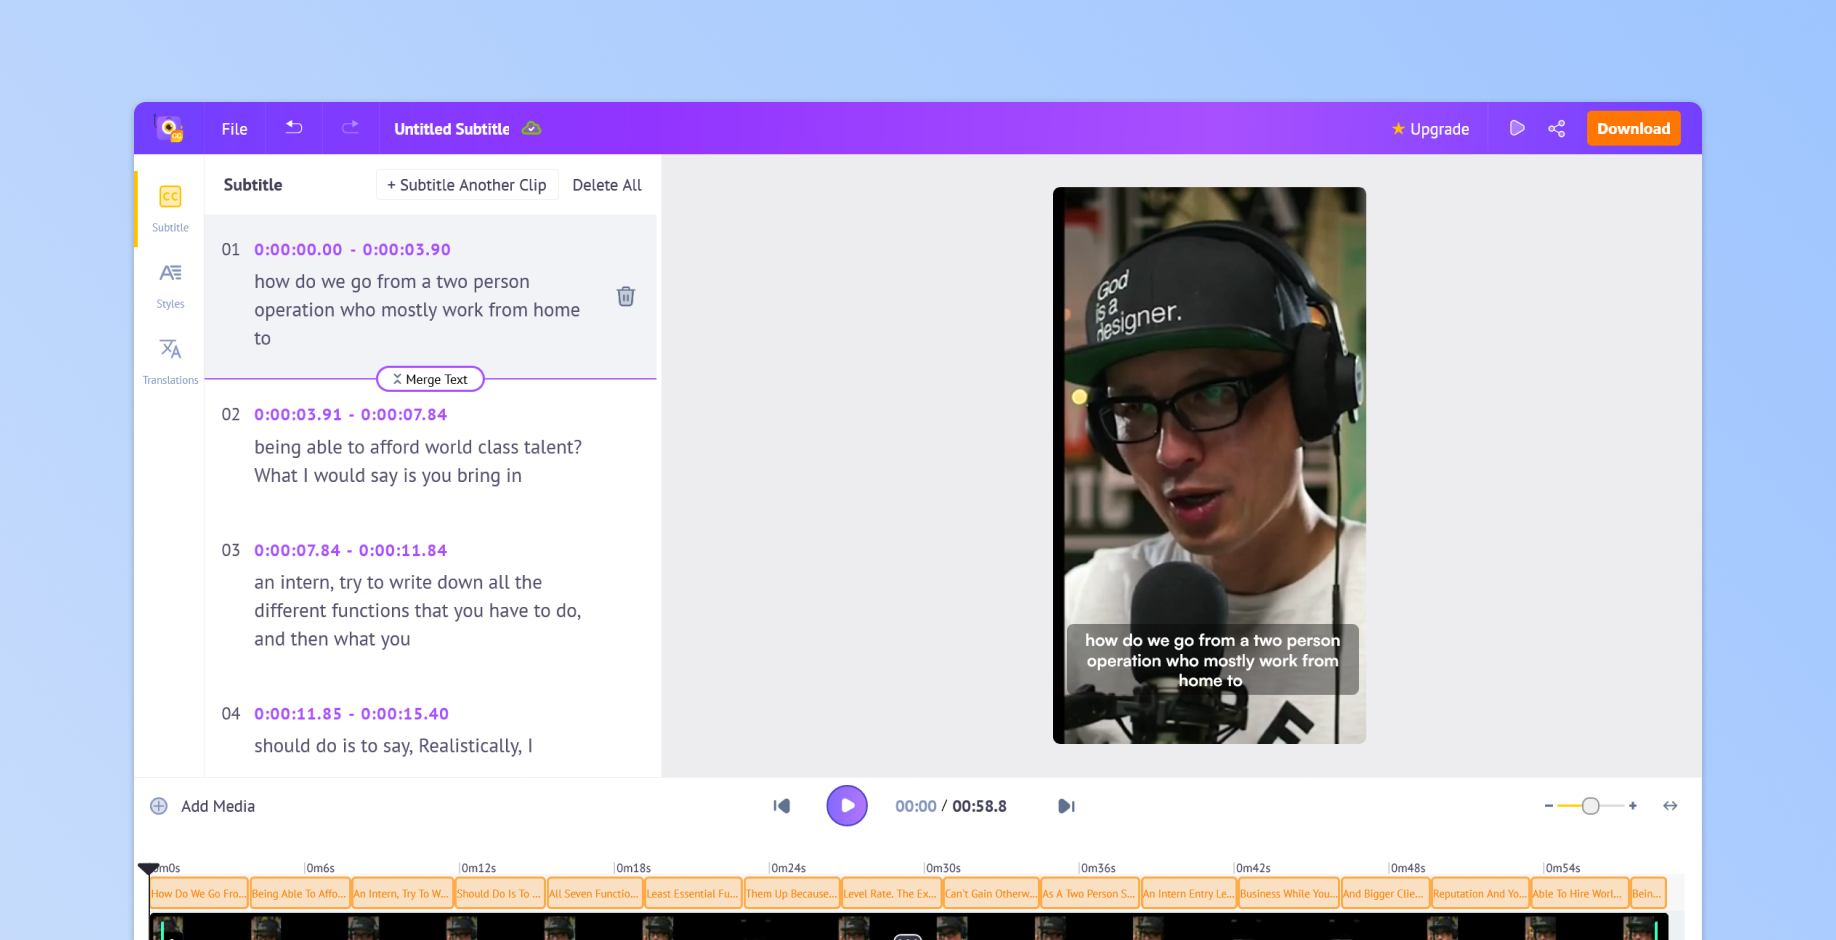Select timeline clip 'Business While You...'
The width and height of the screenshot is (1836, 940).
(1288, 894)
